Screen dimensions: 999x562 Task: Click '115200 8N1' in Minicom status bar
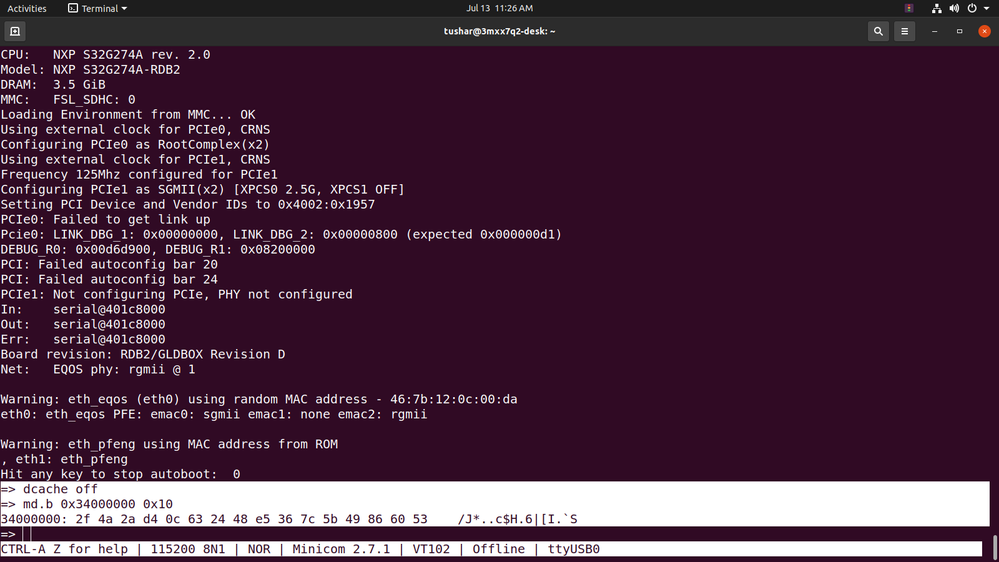pos(188,549)
